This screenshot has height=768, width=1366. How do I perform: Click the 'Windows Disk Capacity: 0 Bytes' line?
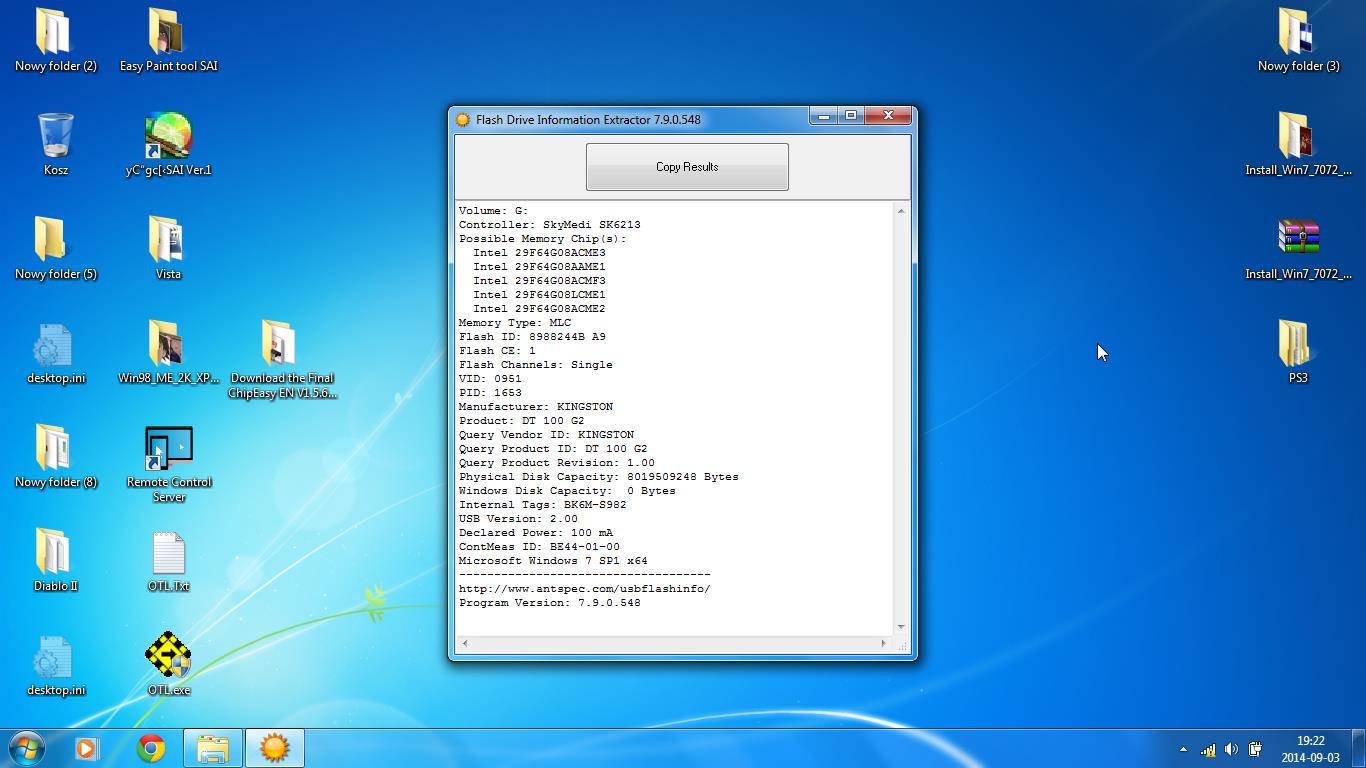click(x=567, y=491)
